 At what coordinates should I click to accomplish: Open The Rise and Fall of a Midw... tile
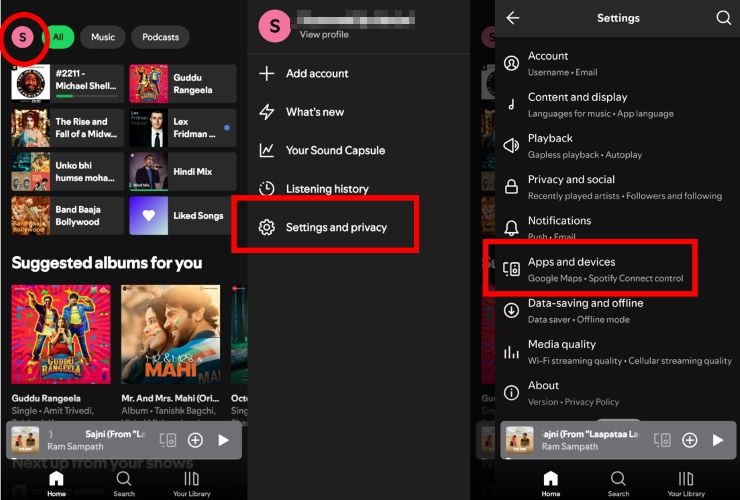coord(67,127)
